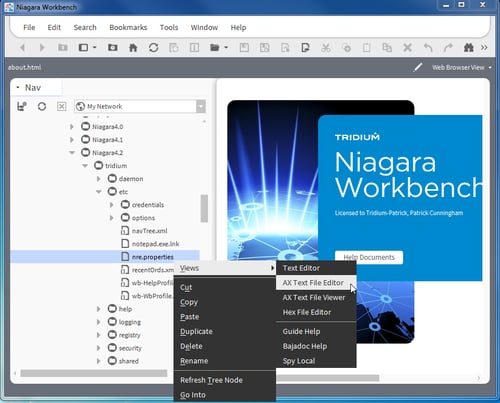500x403 pixels.
Task: Select navTree.xml in the tree
Action: (x=149, y=231)
